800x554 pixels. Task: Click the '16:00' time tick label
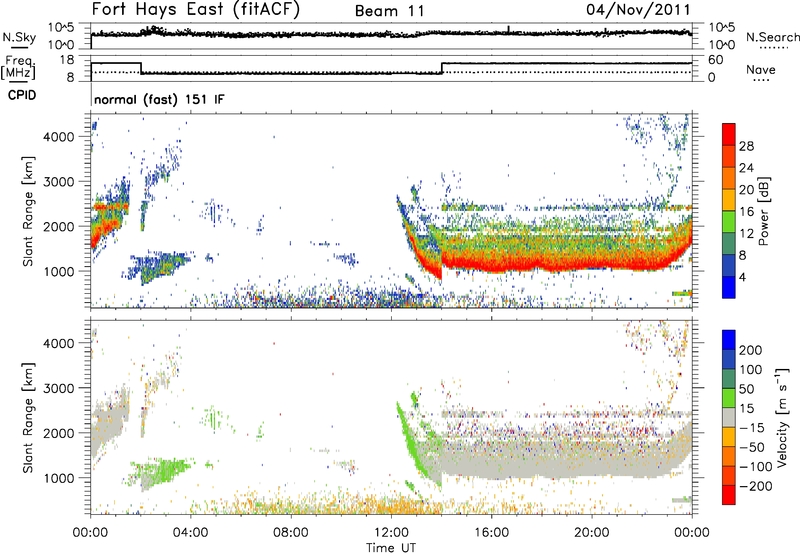point(491,533)
